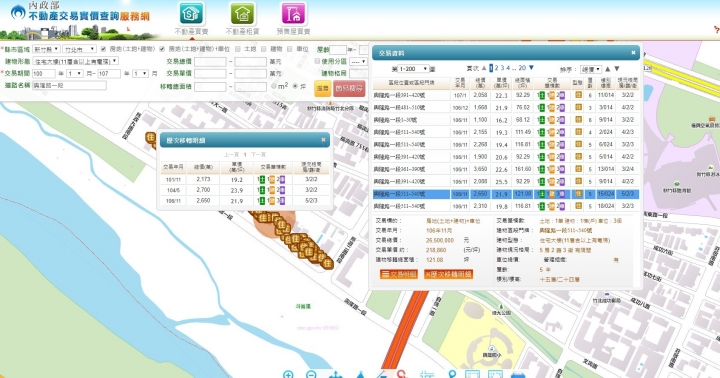
Task: Toggle 房地(土地+建物)+車位 checkbox
Action: [x=162, y=49]
